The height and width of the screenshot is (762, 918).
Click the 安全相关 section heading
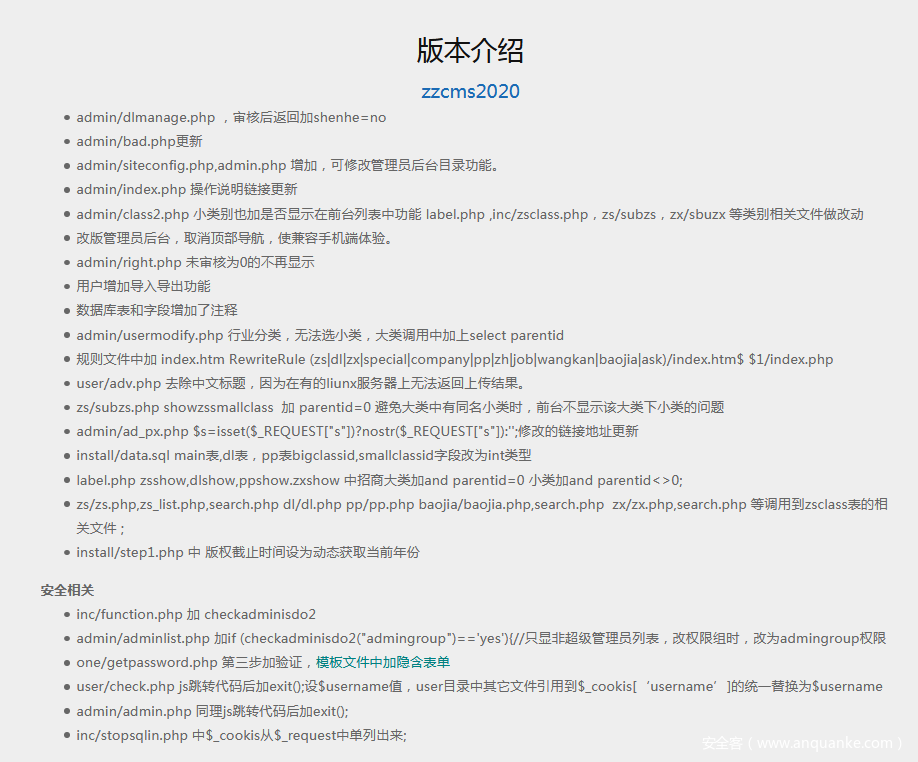pos(67,590)
